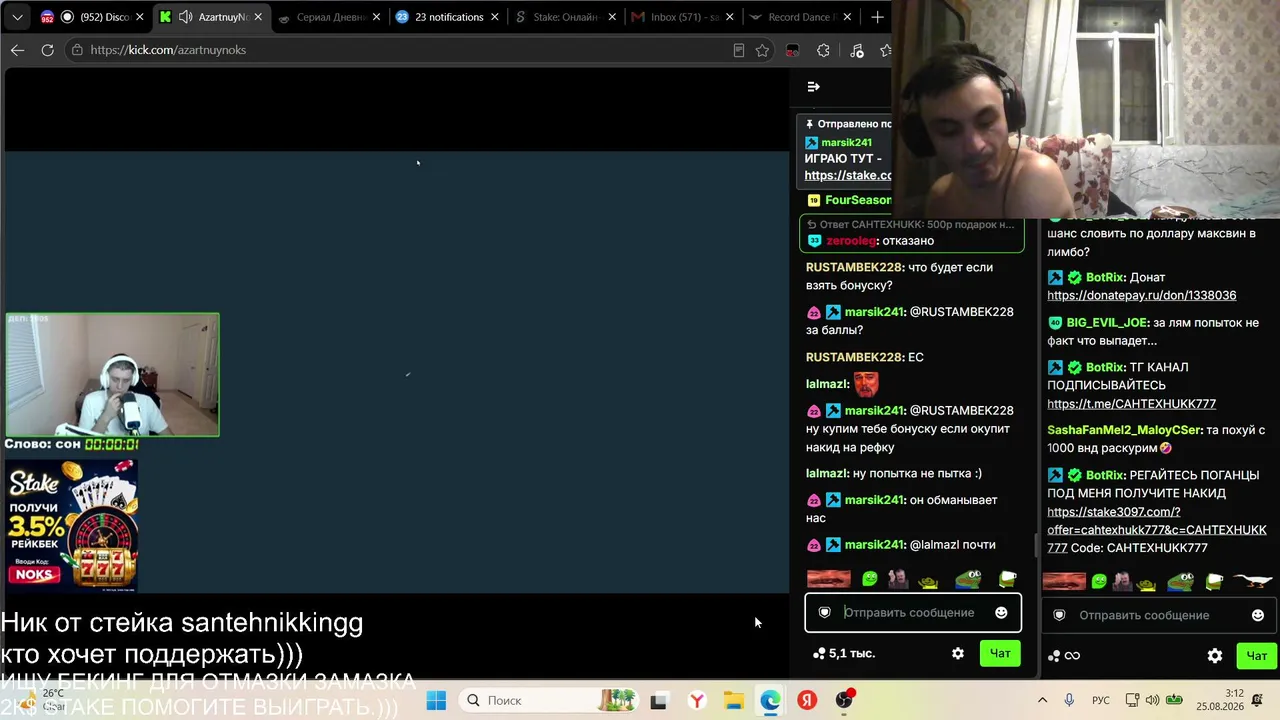Screen dimensions: 1280x720
Task: Open right chat settings gear
Action: (1215, 656)
